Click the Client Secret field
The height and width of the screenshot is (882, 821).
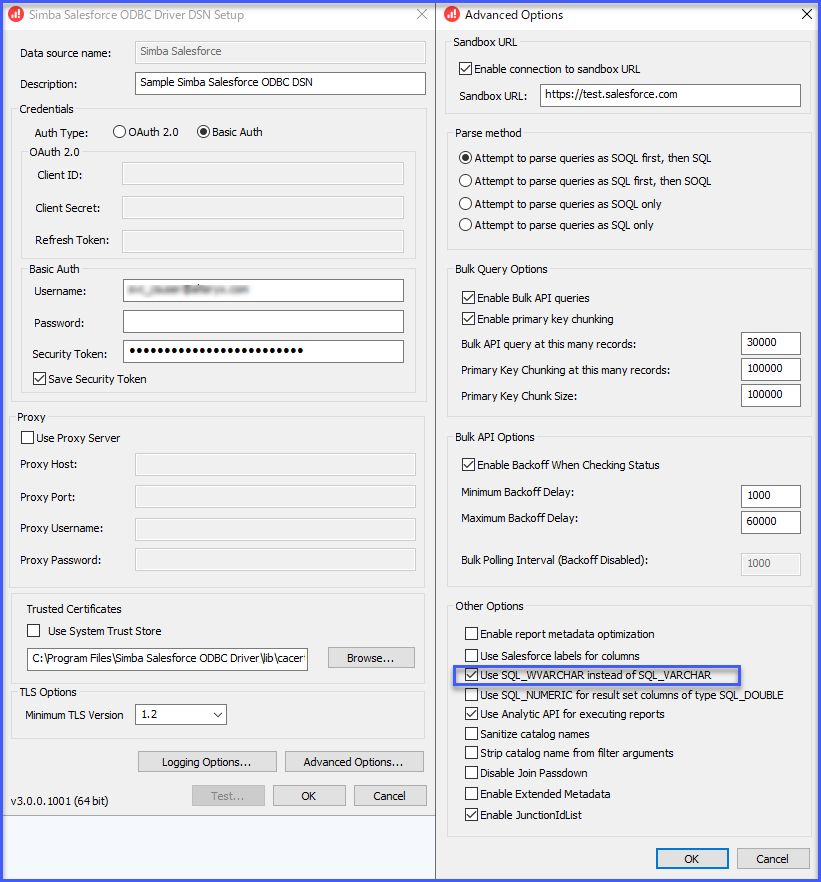pos(263,207)
